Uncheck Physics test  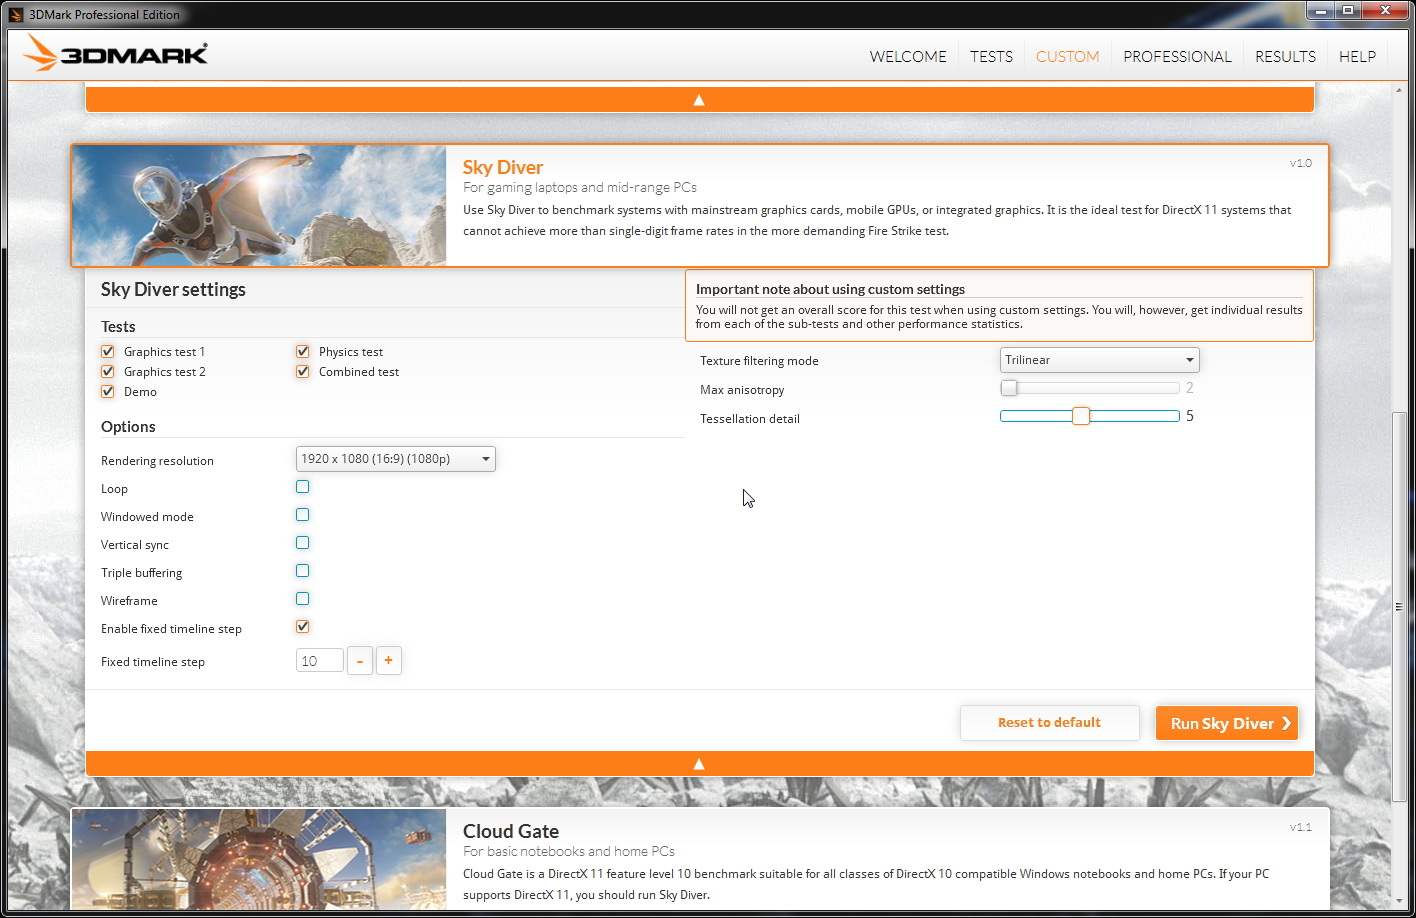(303, 351)
